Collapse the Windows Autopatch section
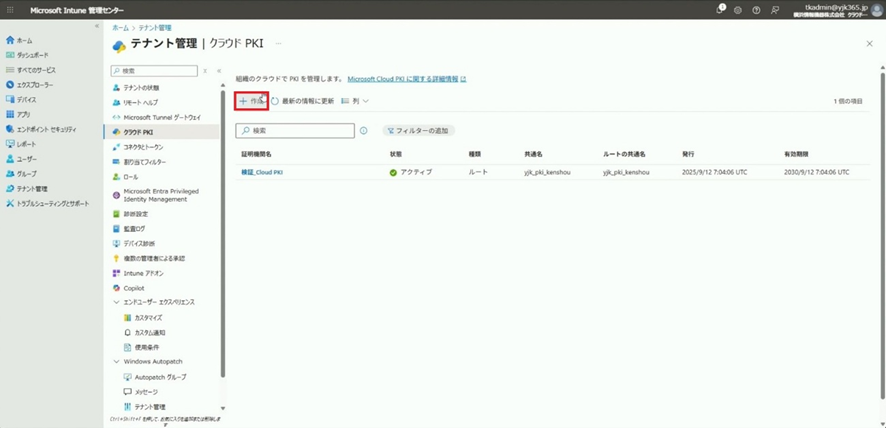The height and width of the screenshot is (428, 886). [116, 362]
